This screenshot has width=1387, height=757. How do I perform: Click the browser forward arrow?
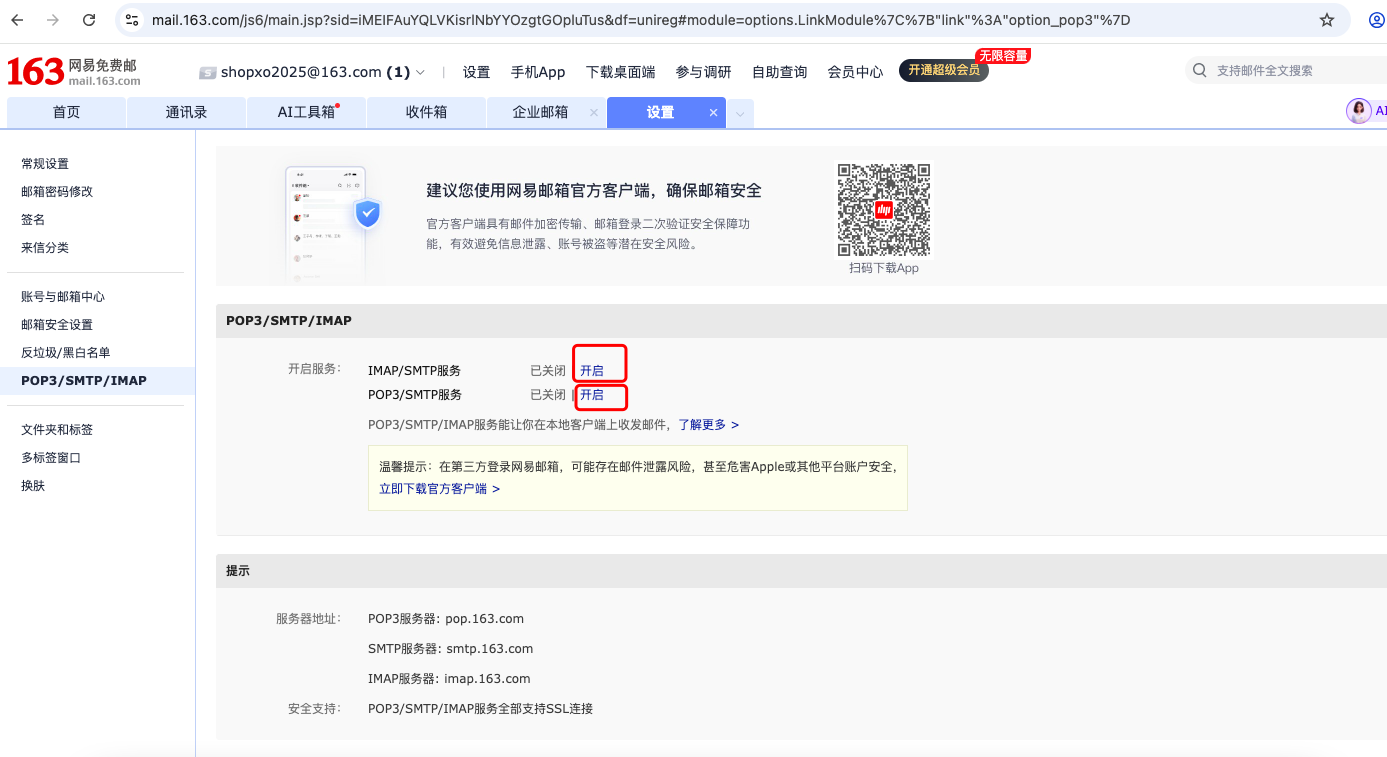tap(53, 20)
